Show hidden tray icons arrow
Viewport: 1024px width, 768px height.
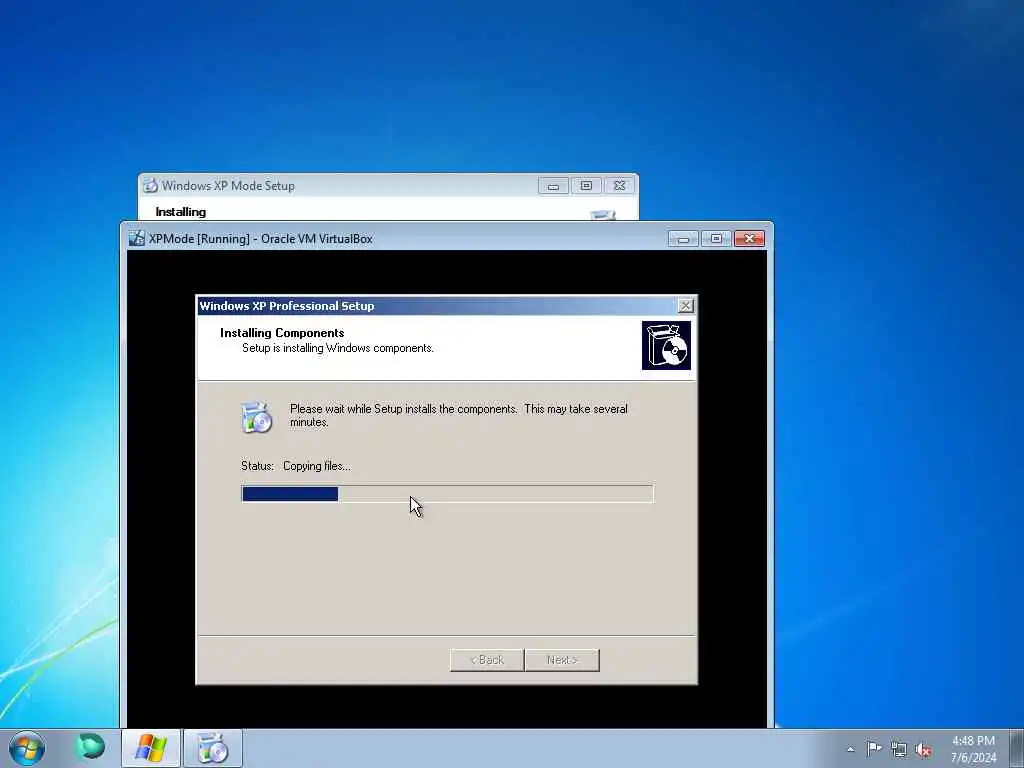[x=850, y=749]
